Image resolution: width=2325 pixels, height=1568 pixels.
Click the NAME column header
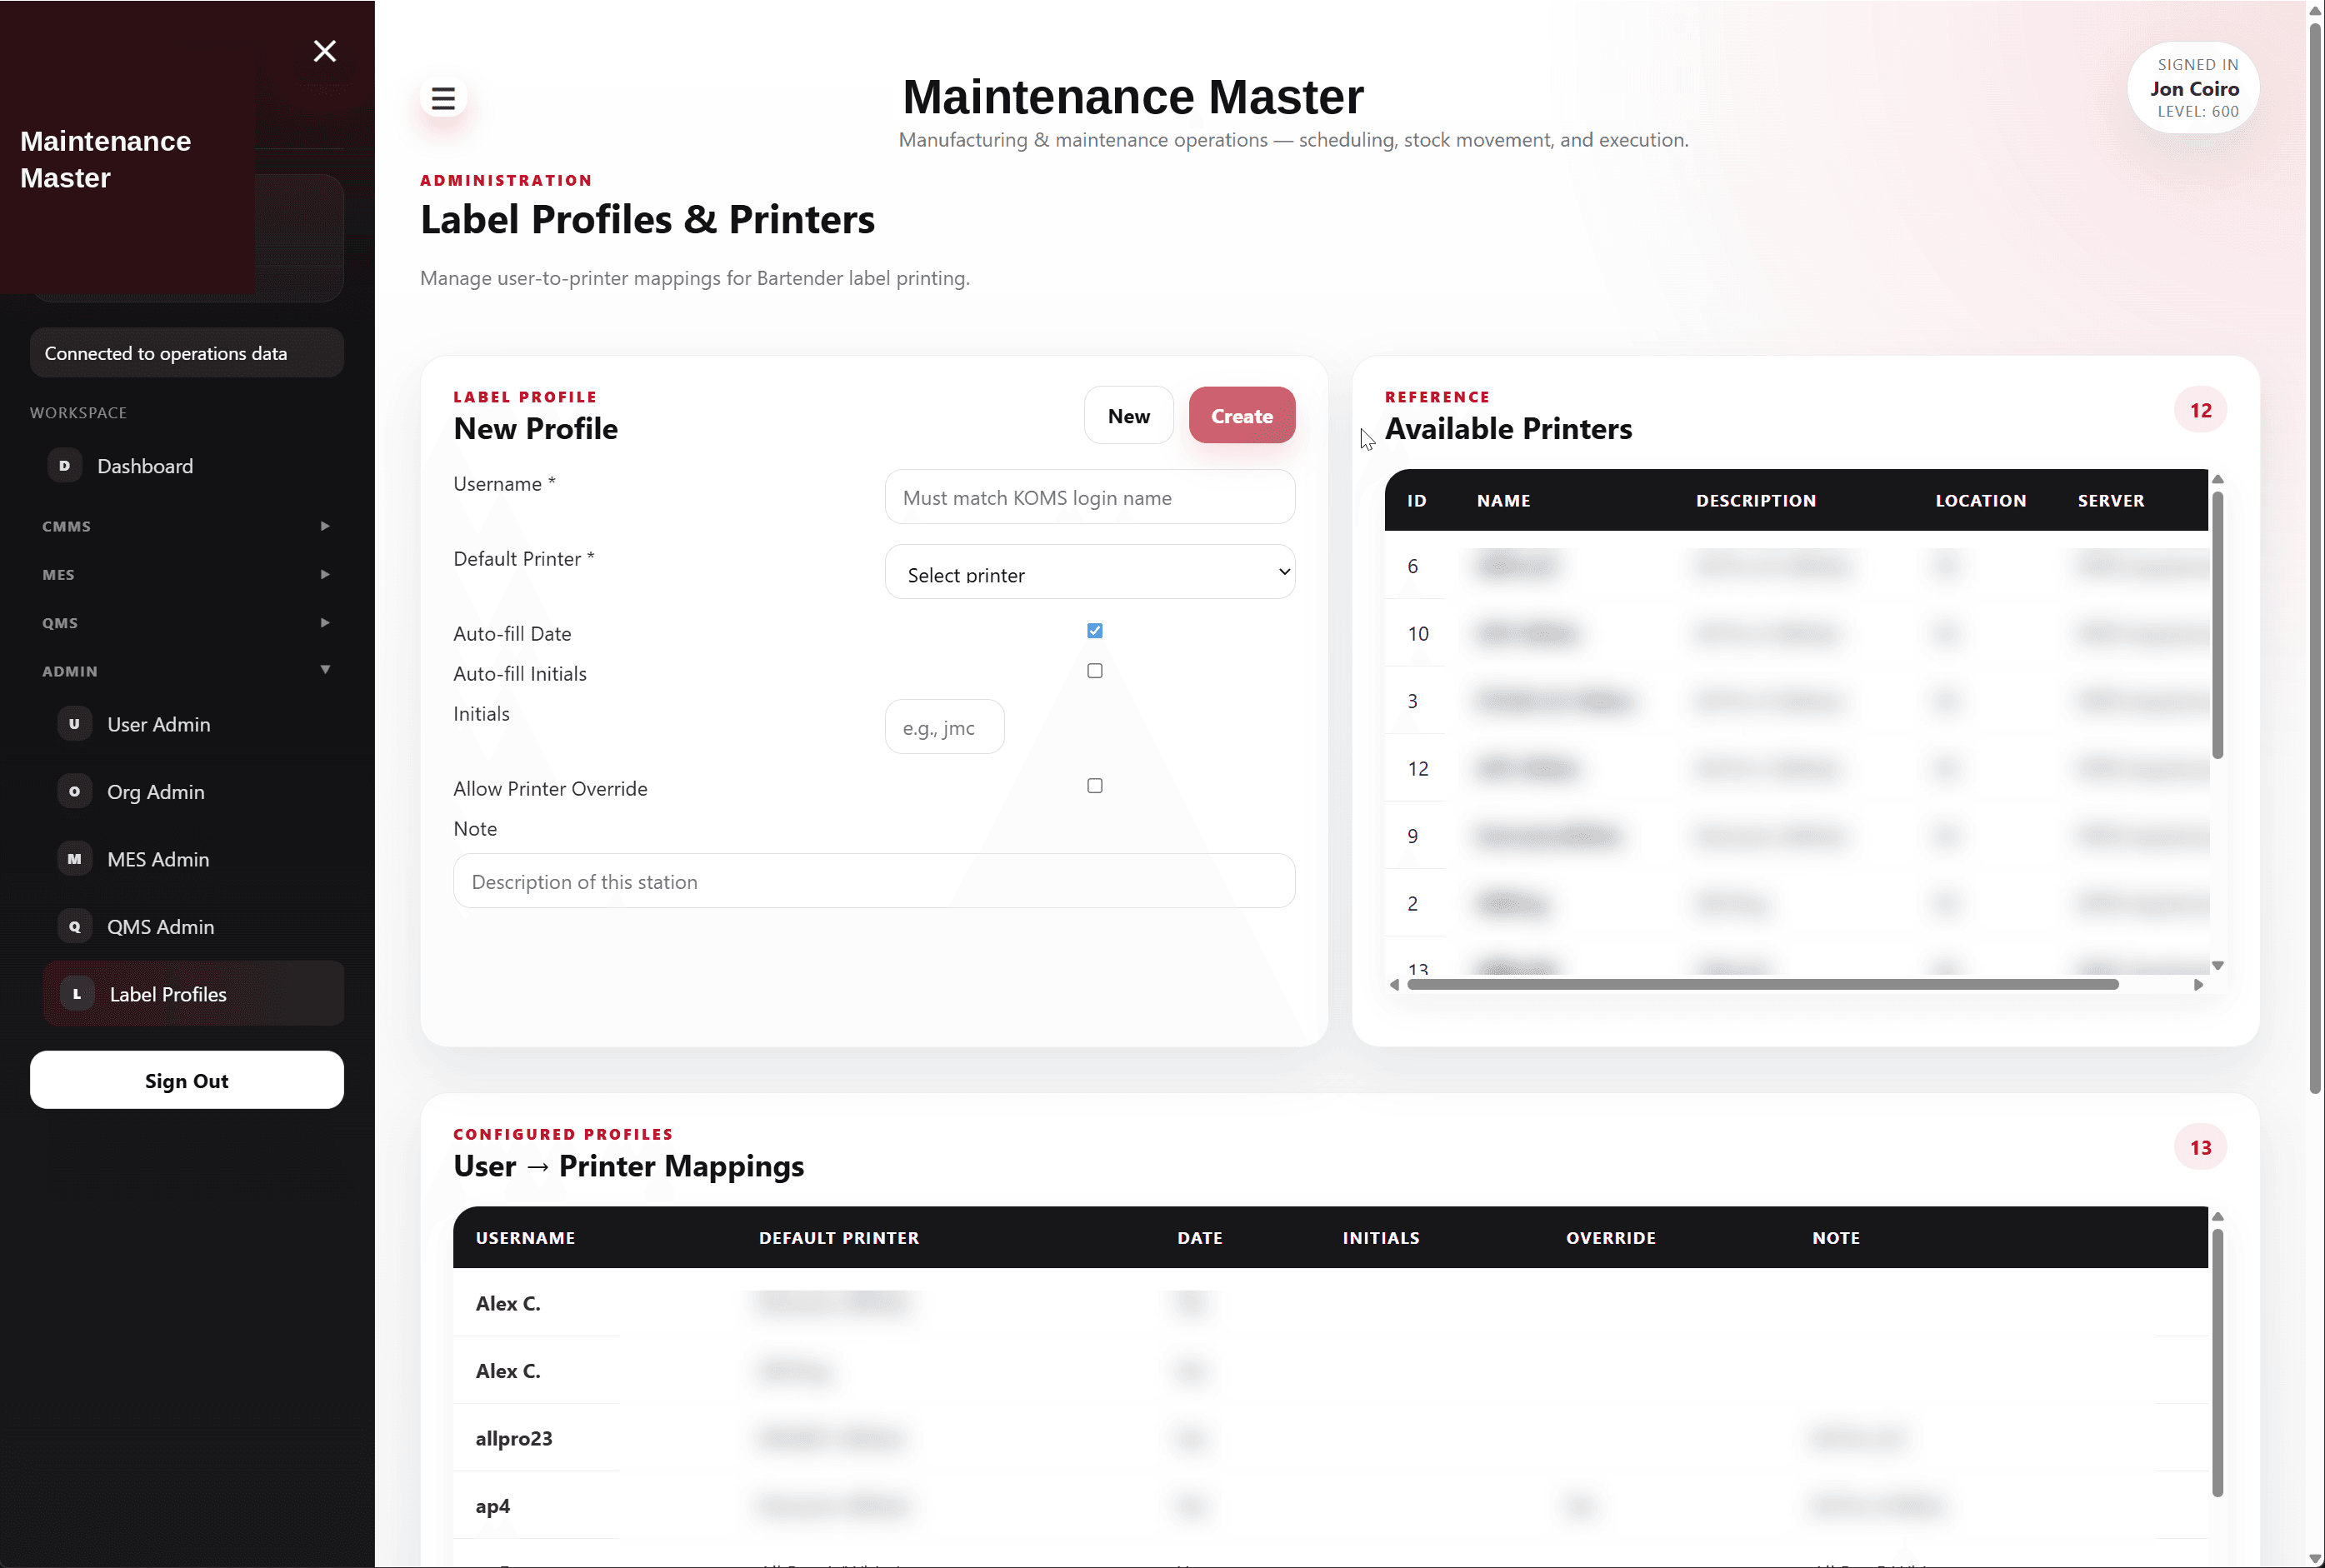(1503, 501)
